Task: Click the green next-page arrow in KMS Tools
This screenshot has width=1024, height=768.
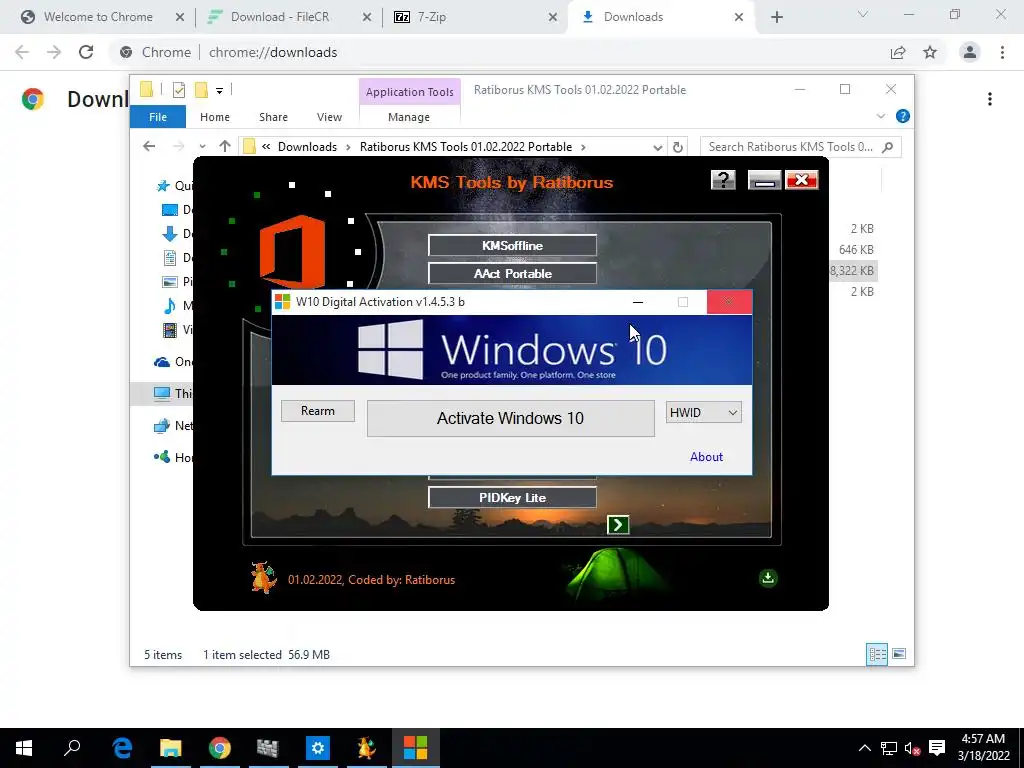Action: coord(618,524)
